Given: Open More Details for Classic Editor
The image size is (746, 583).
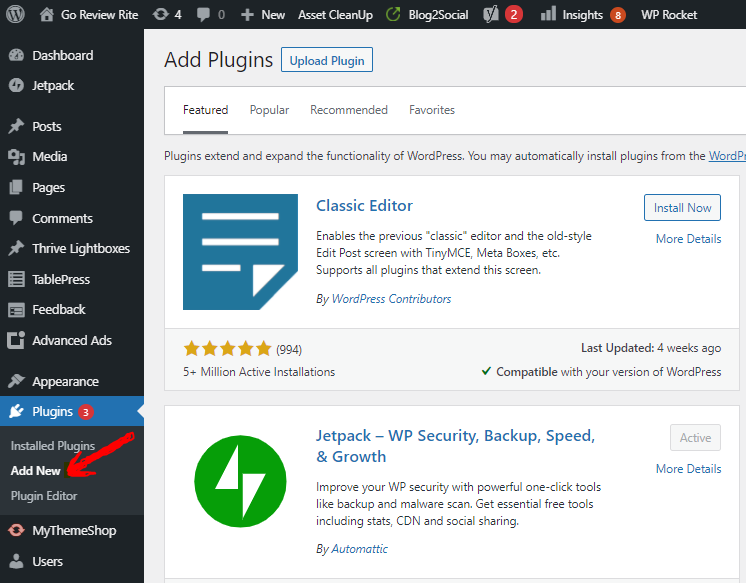Looking at the screenshot, I should point(688,238).
